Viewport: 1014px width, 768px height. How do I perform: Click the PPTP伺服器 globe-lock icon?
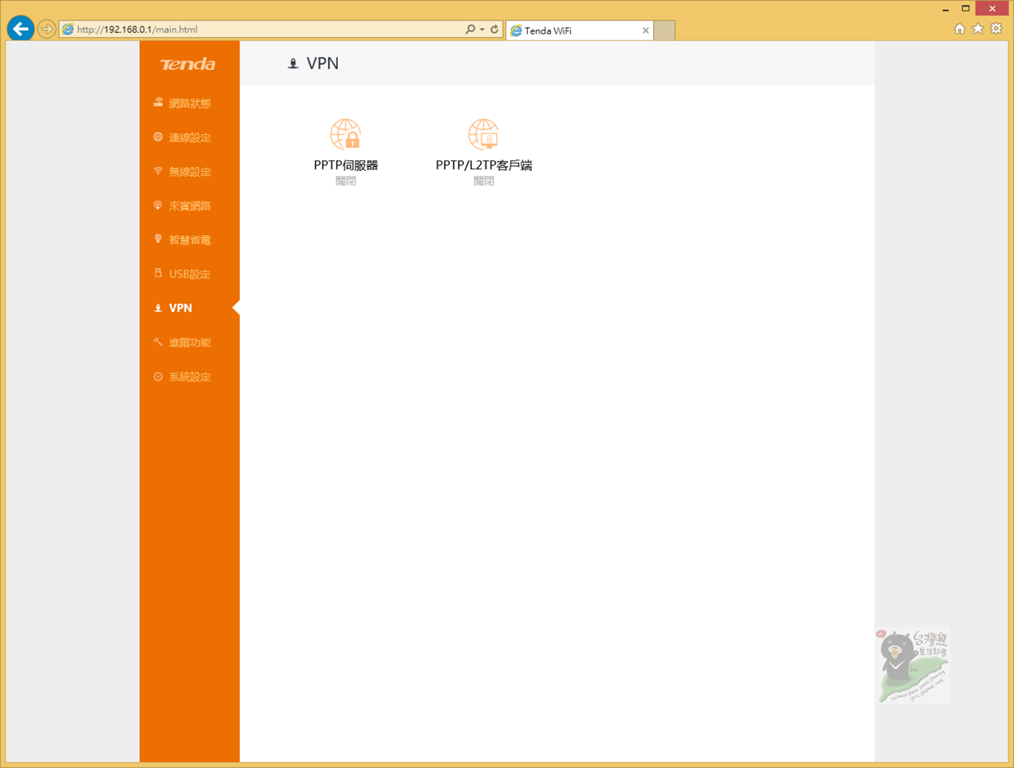pyautogui.click(x=345, y=134)
